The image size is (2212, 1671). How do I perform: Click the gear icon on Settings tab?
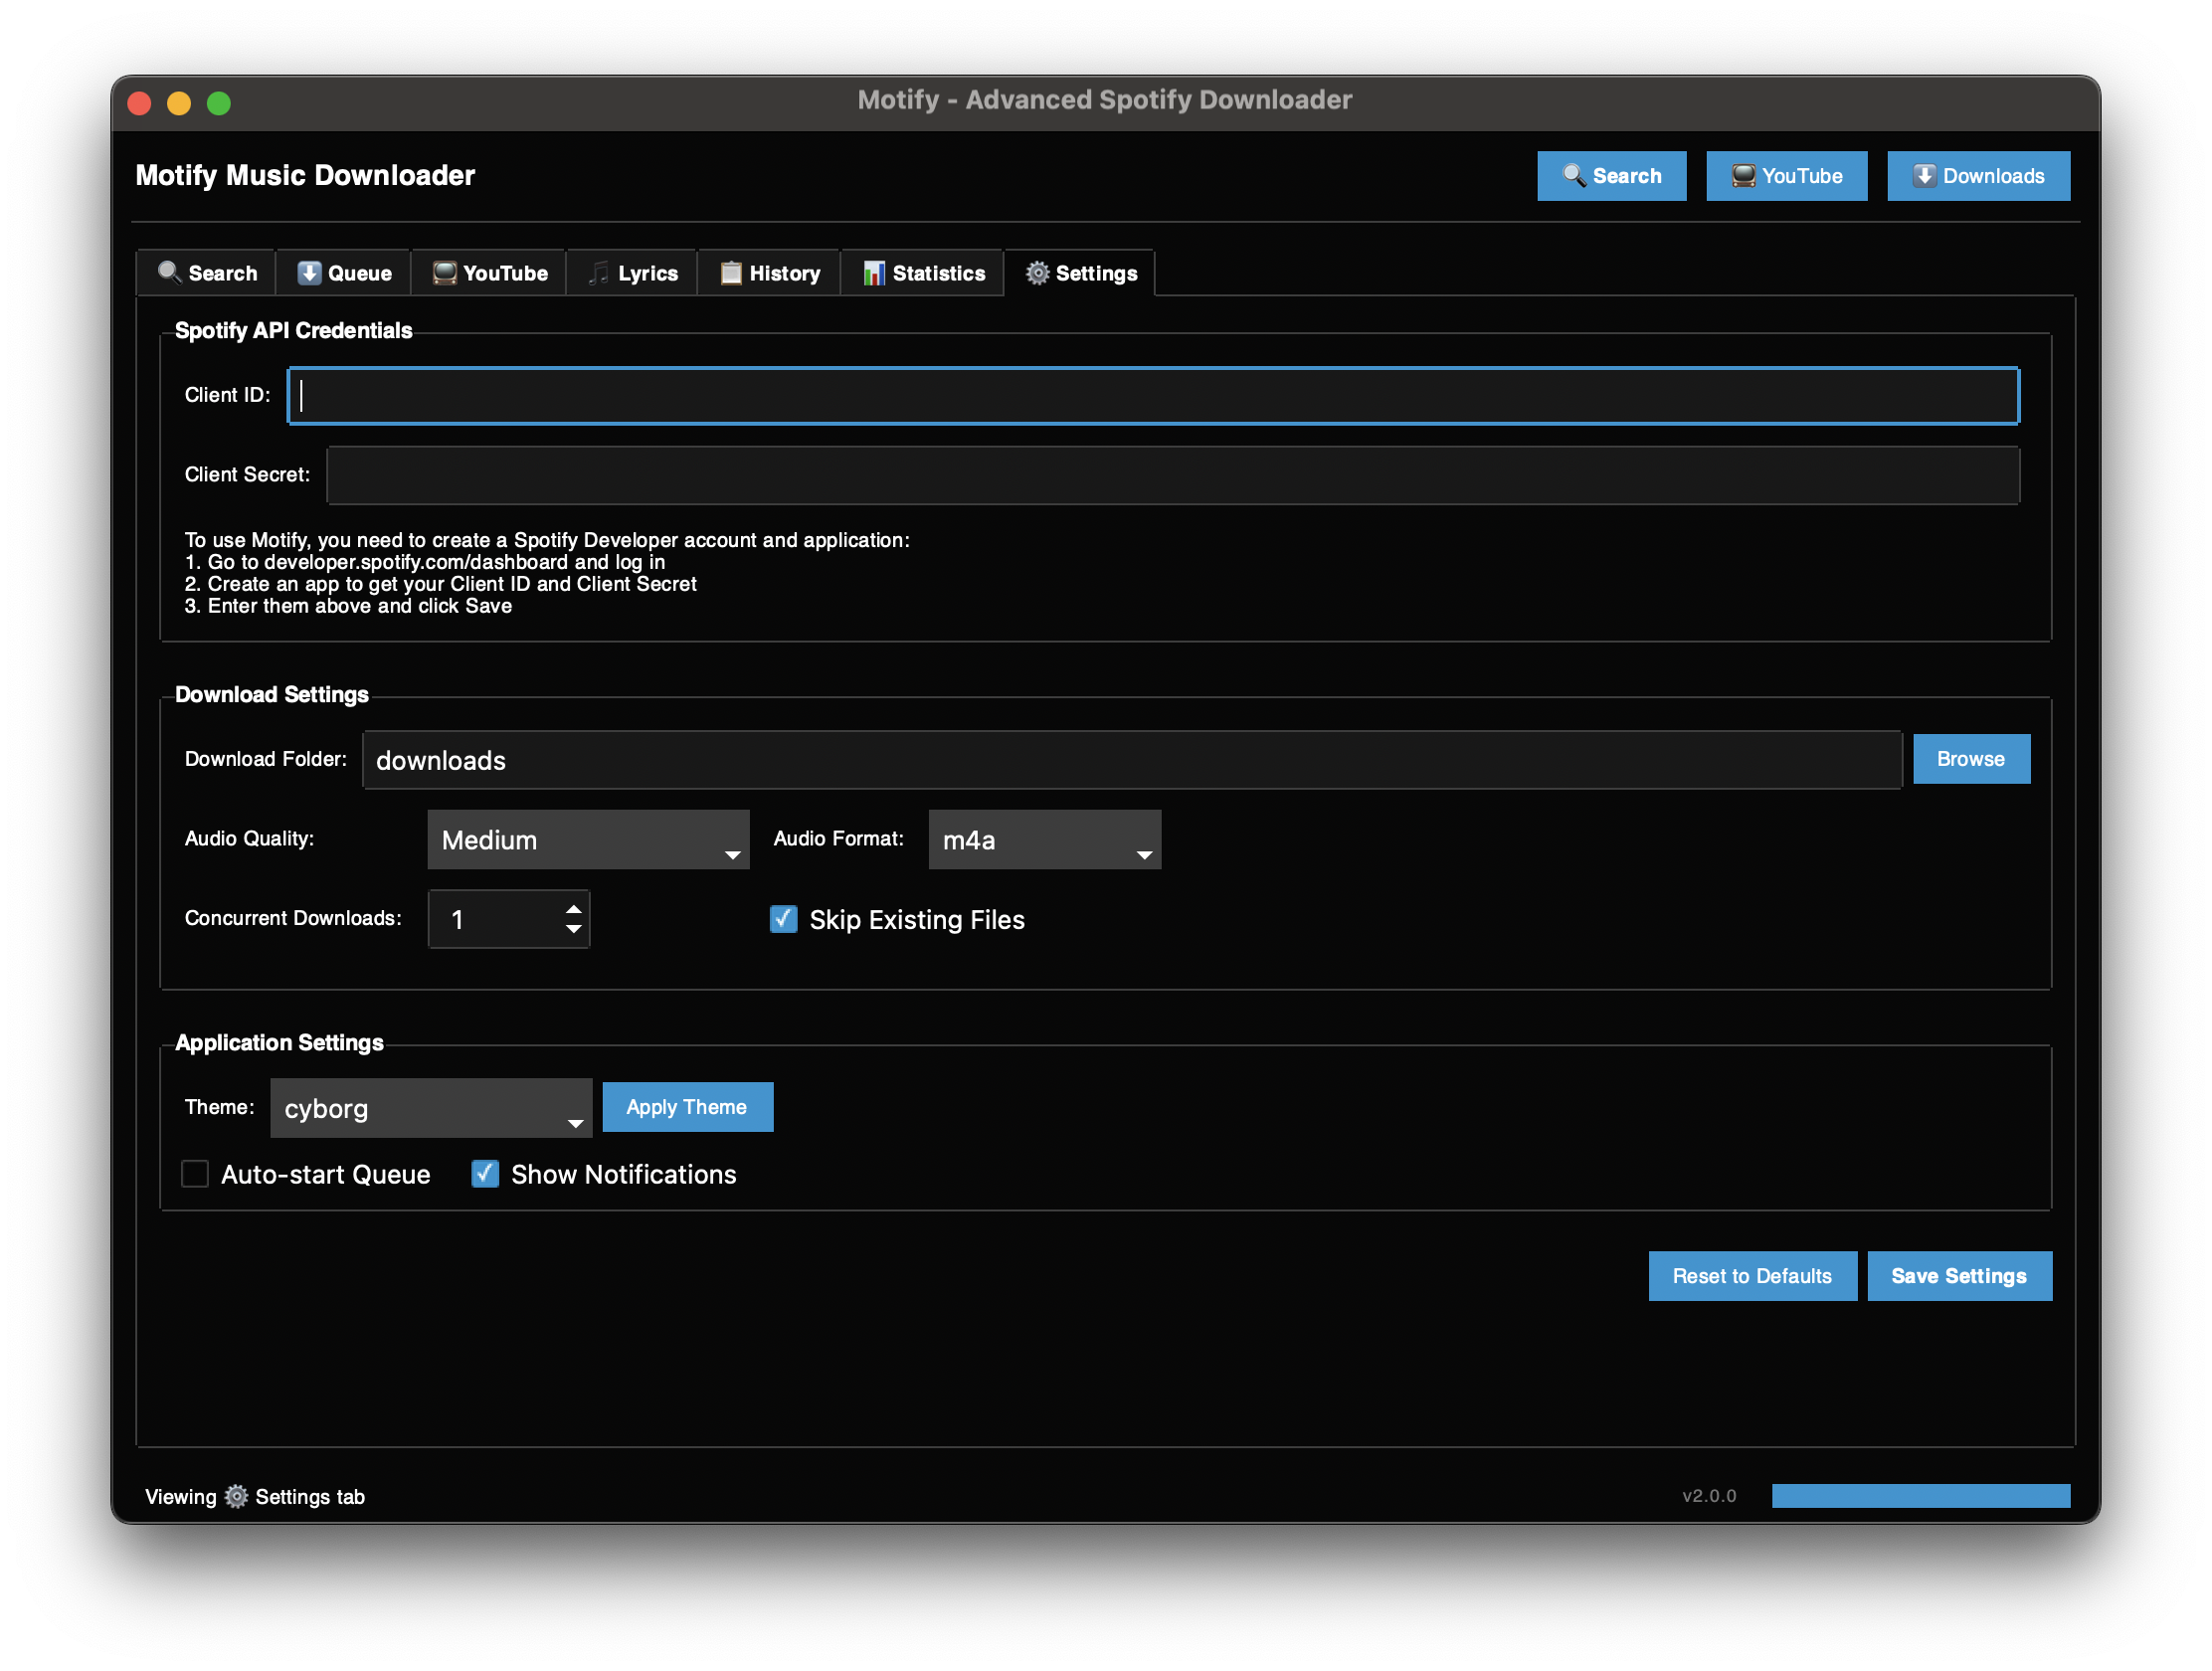click(x=1038, y=273)
